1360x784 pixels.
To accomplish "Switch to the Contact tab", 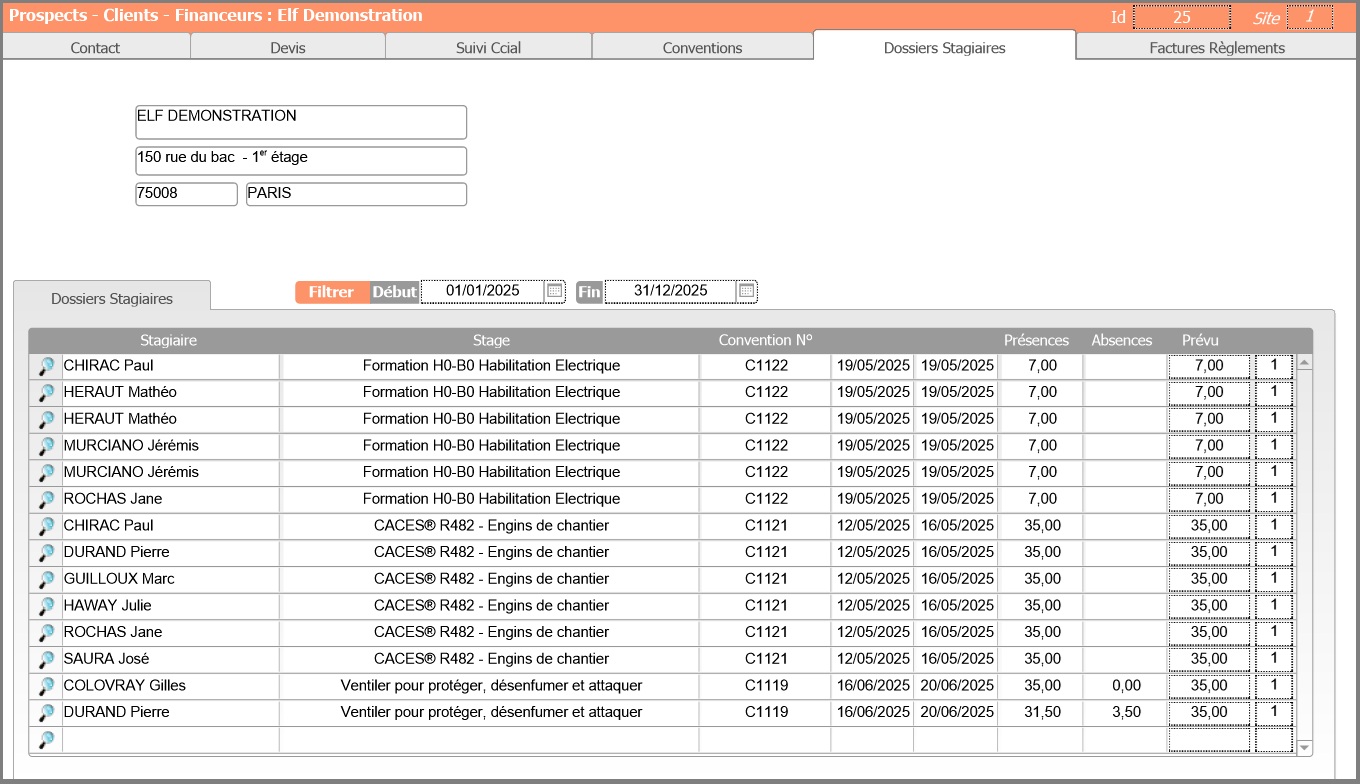I will (x=95, y=47).
